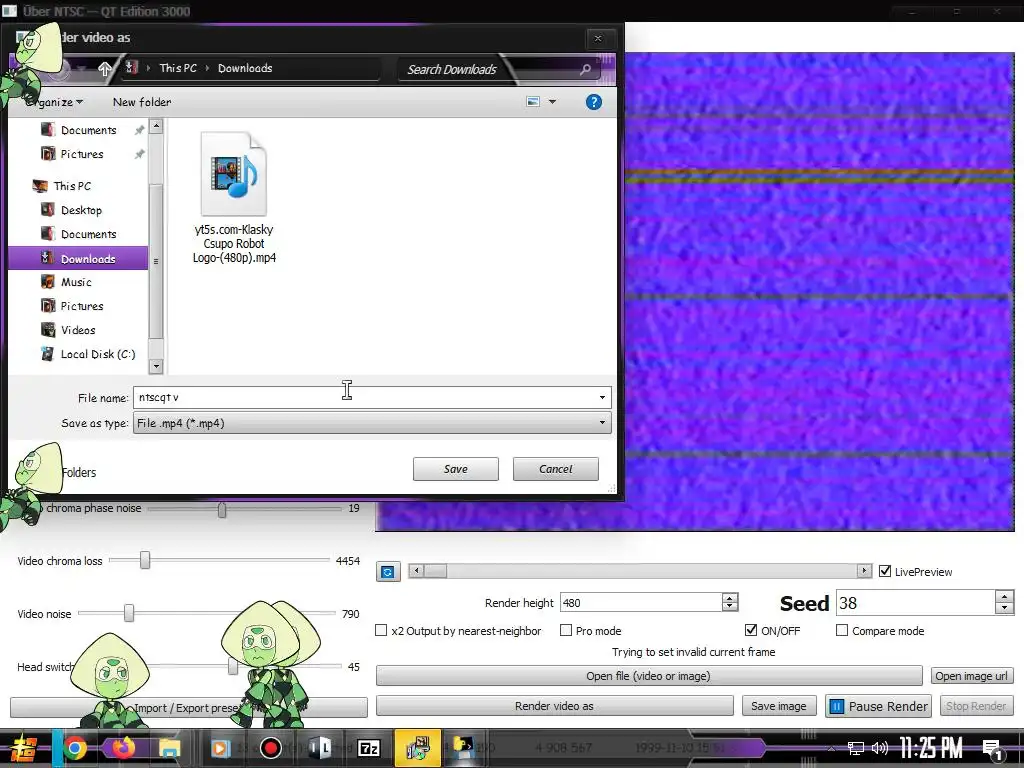Increase the Seed value stepper
This screenshot has width=1024, height=768.
(x=1004, y=596)
